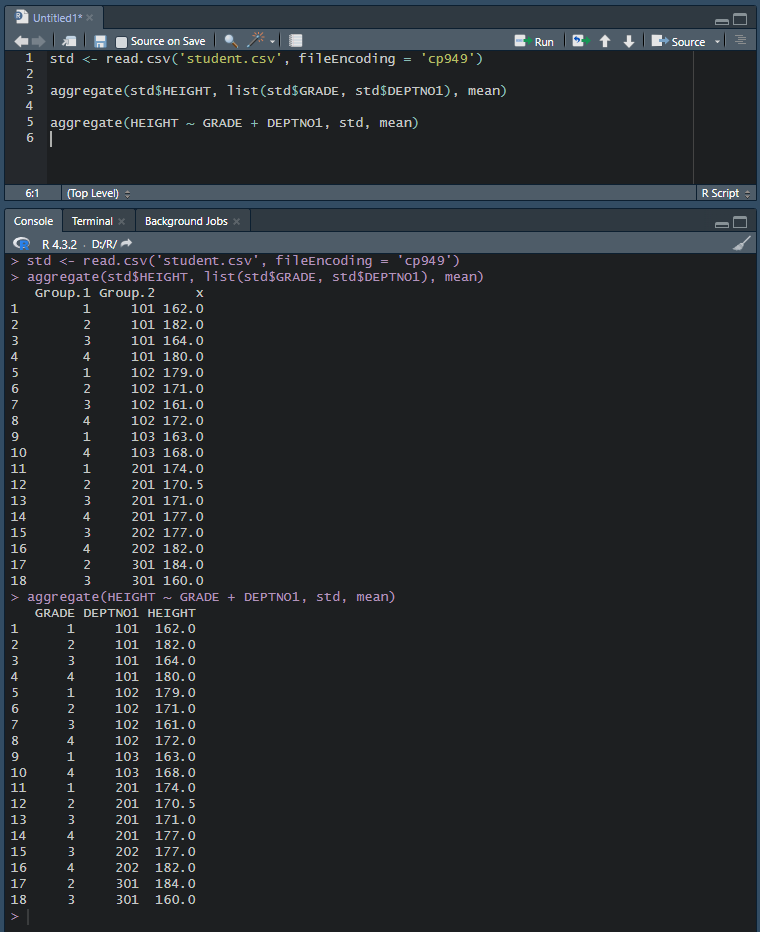Click editor line 3 aggregate call

[278, 91]
